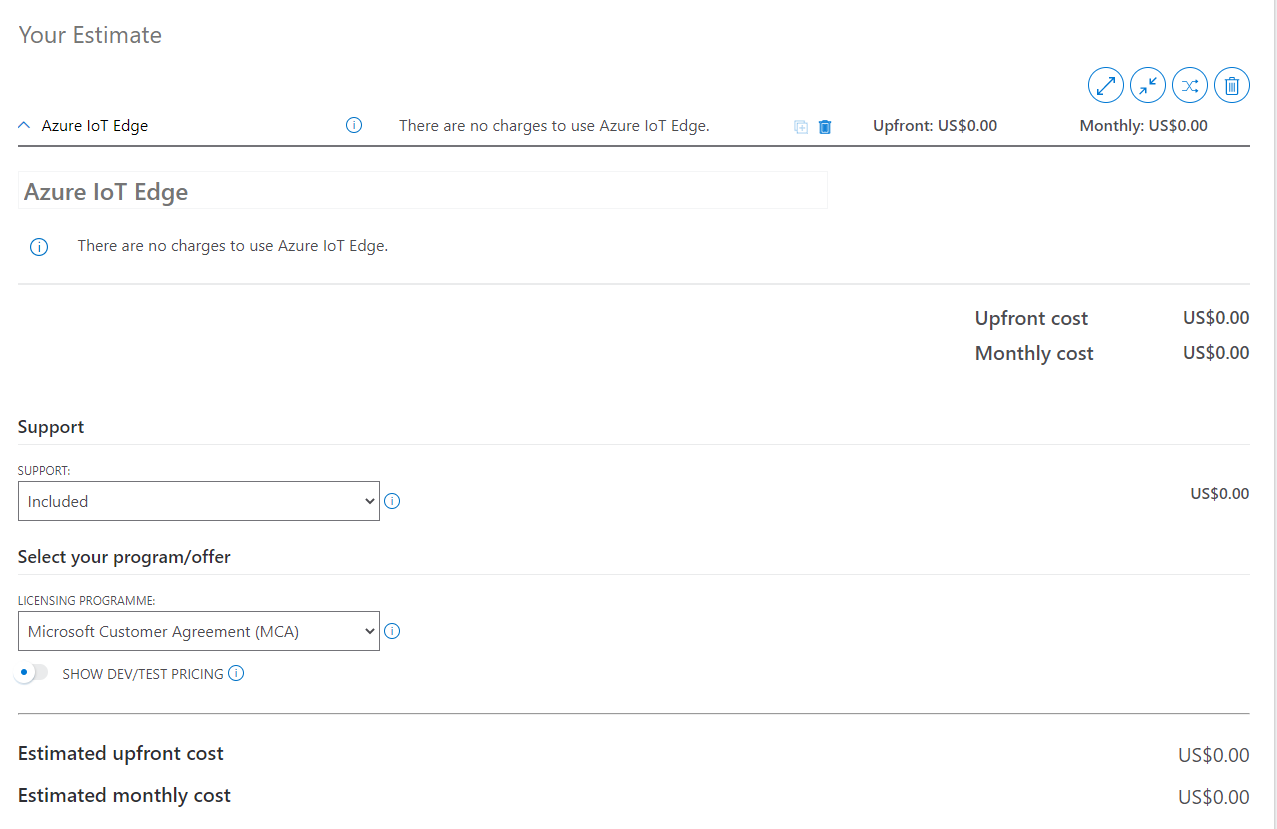Clone the Azure IoT Edge service
The width and height of the screenshot is (1277, 829).
point(801,127)
